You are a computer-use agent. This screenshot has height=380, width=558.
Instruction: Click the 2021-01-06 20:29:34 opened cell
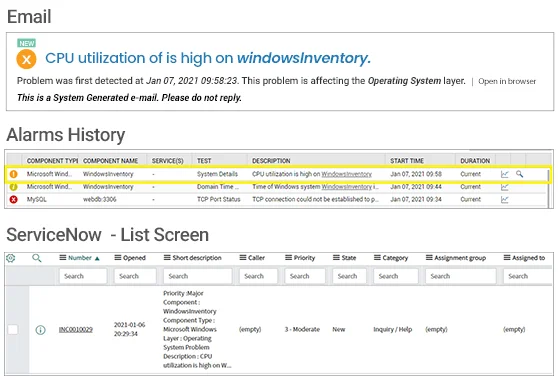coord(130,329)
